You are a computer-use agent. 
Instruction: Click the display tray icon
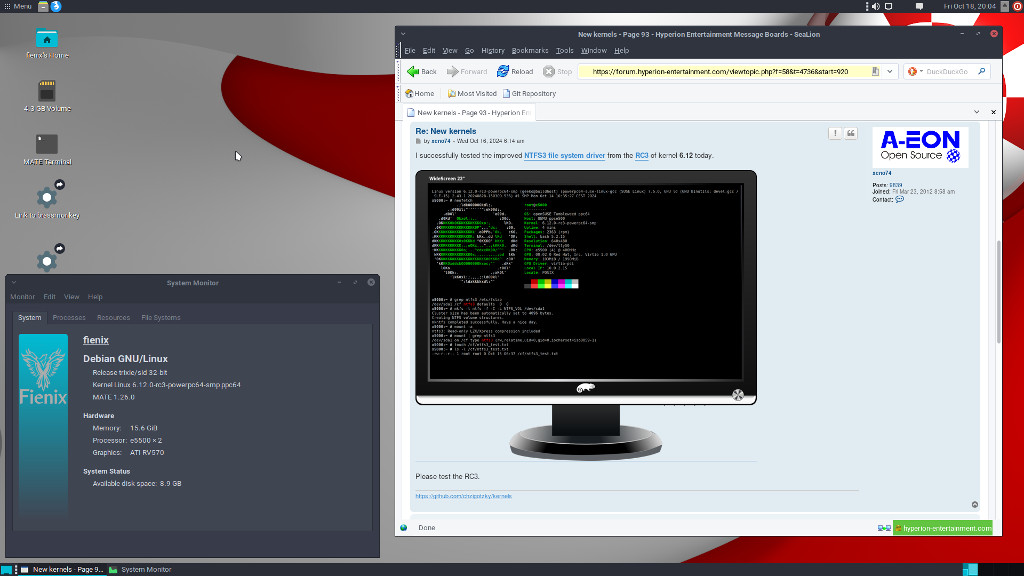point(889,6)
